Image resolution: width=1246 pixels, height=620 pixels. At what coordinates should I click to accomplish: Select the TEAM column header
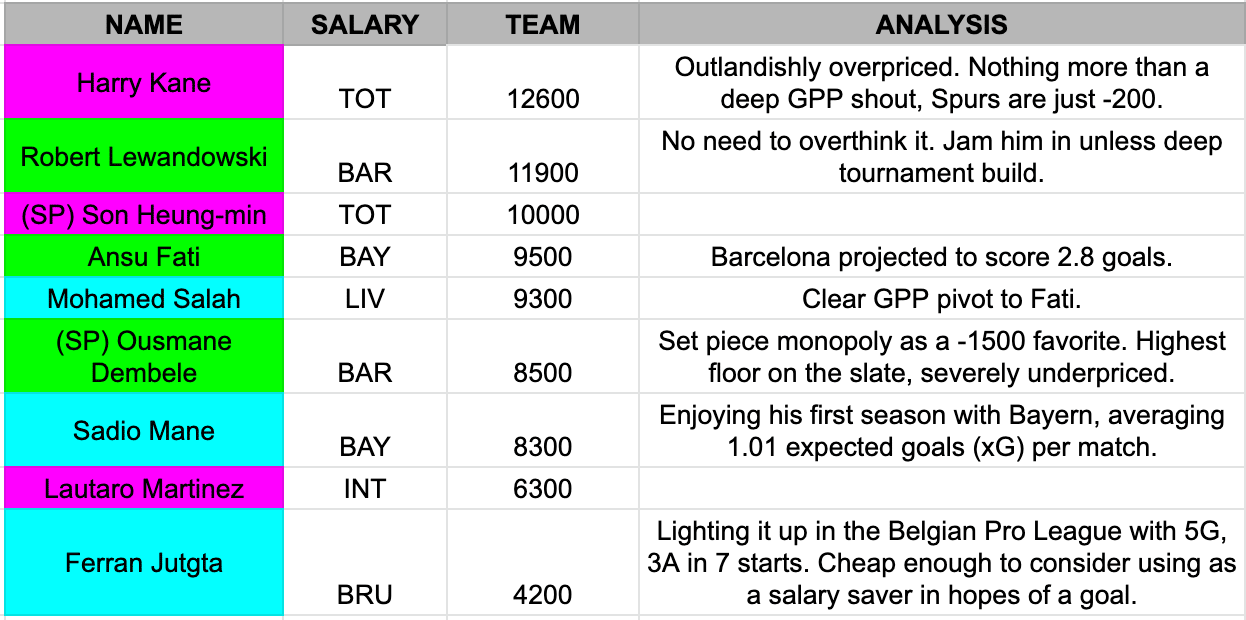(x=542, y=24)
